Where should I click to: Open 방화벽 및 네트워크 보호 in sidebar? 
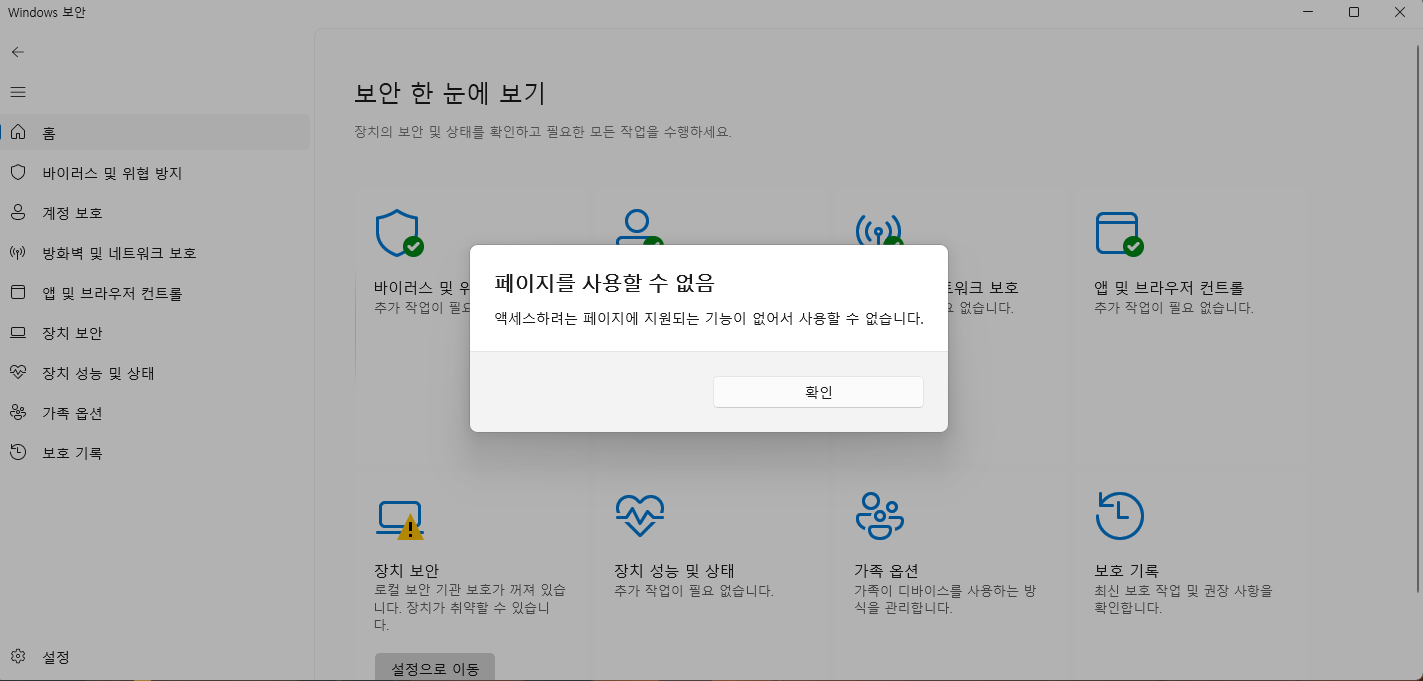[157, 252]
